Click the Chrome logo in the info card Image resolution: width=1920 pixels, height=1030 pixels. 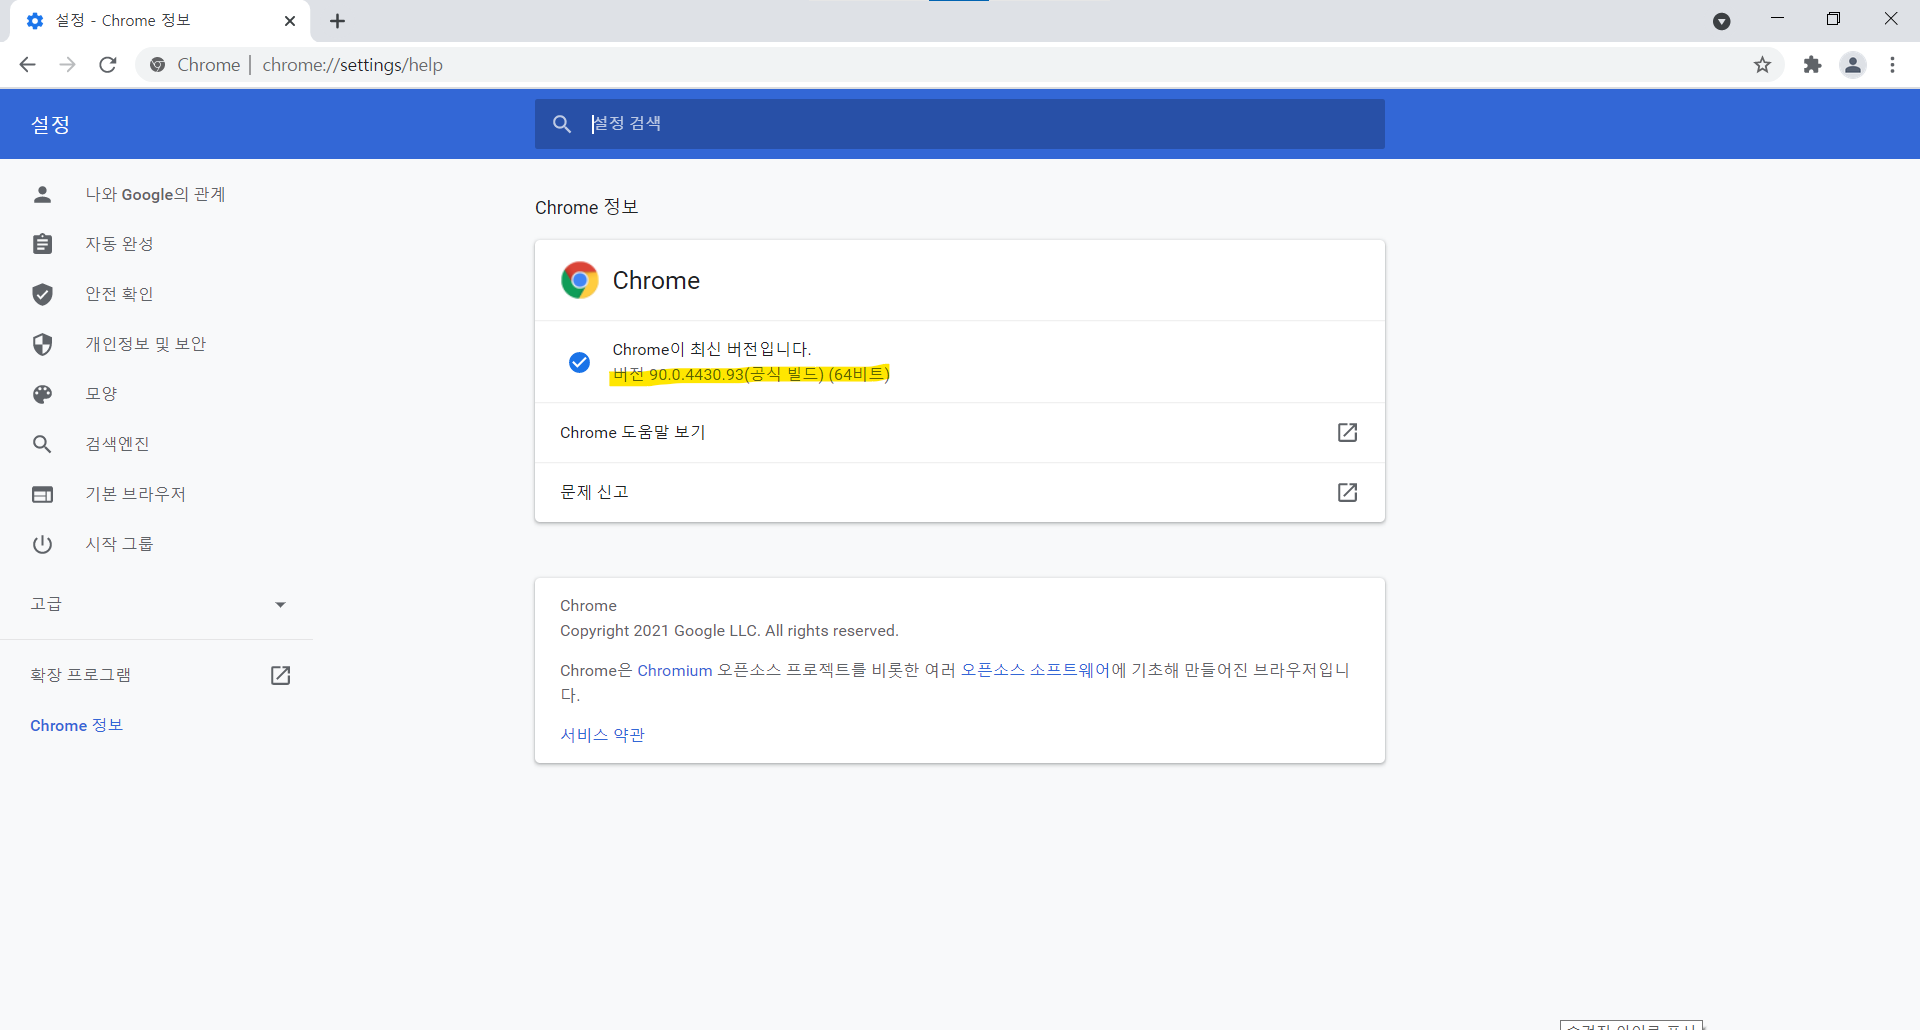(580, 281)
